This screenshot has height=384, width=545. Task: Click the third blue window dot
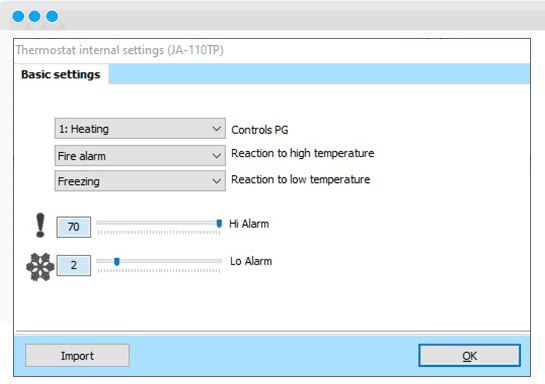[52, 16]
